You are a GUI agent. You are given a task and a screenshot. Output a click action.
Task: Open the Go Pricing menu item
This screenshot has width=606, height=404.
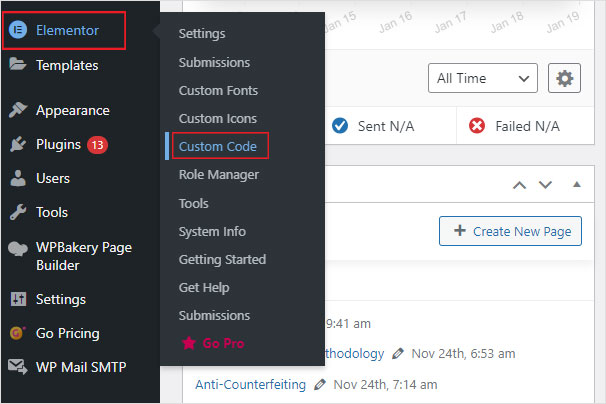[68, 333]
